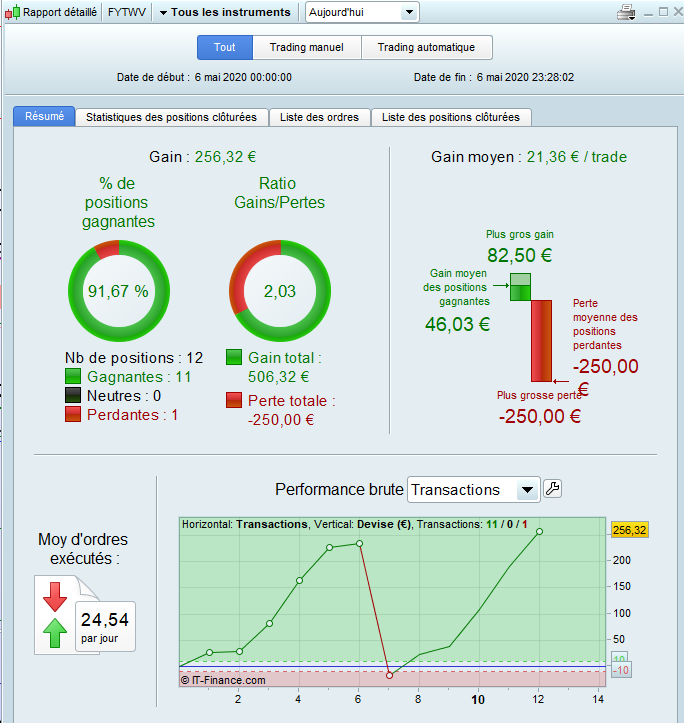Click the black Neutres legend square
The width and height of the screenshot is (684, 723).
[73, 395]
